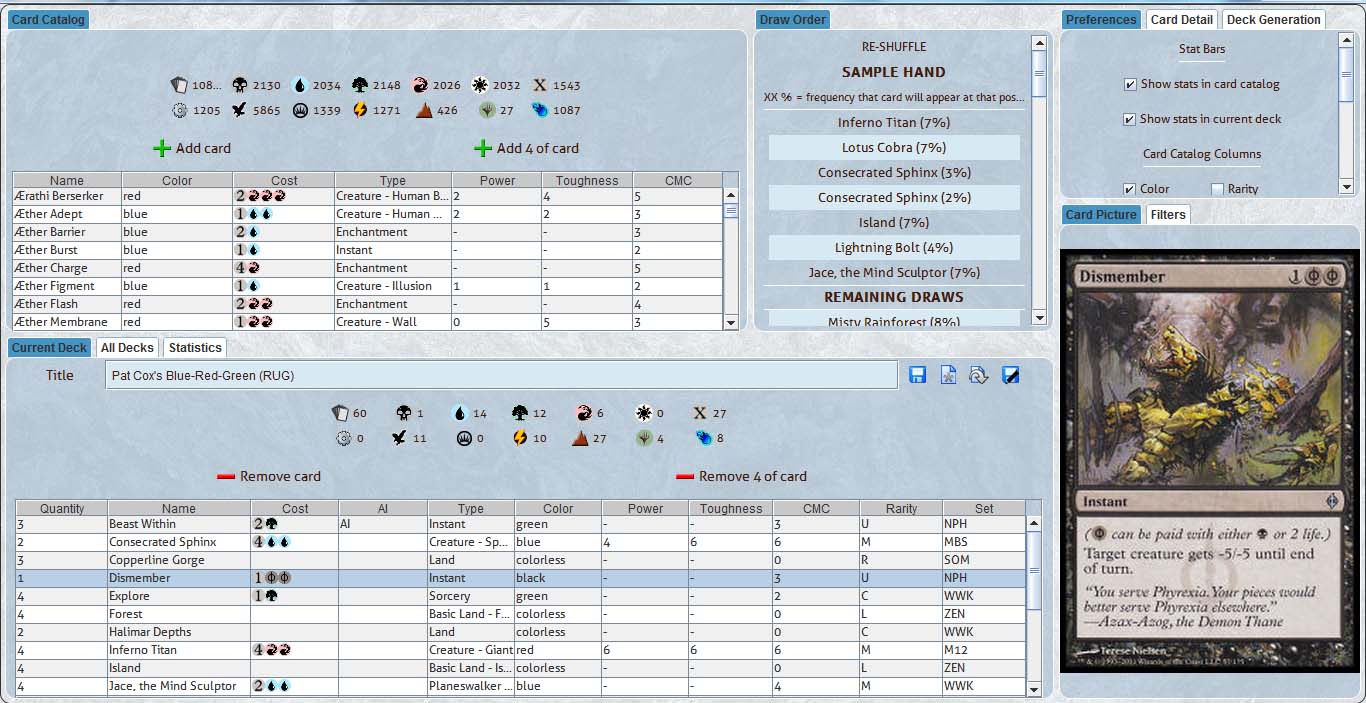
Task: Click the blue water drop icon in Card Catalog
Action: click(299, 86)
